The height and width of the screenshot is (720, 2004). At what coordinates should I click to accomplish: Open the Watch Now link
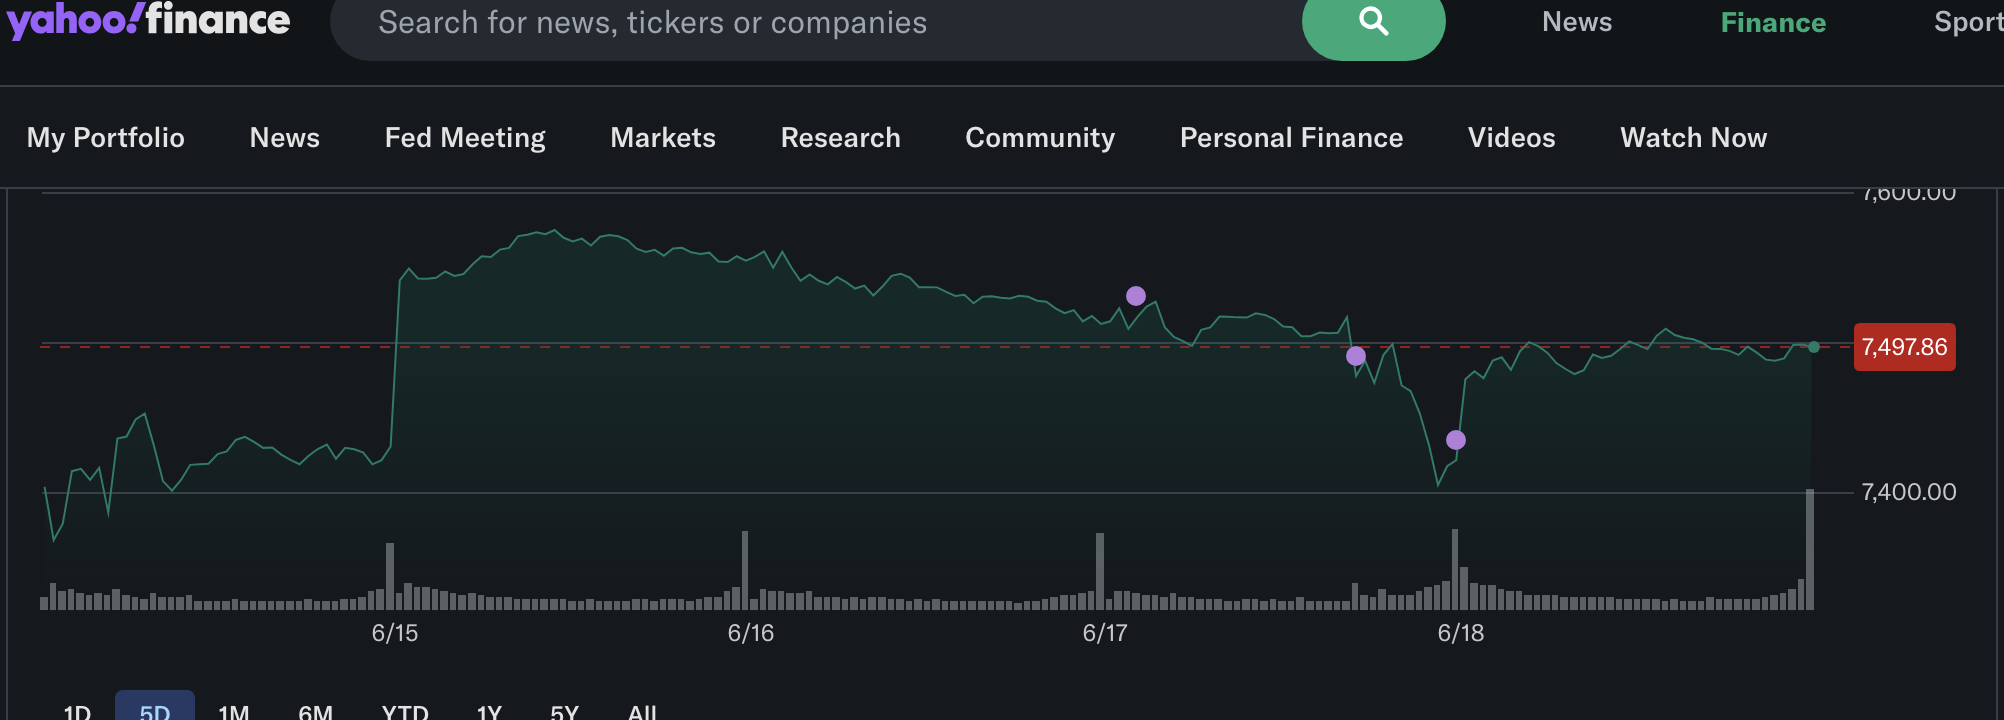tap(1693, 138)
